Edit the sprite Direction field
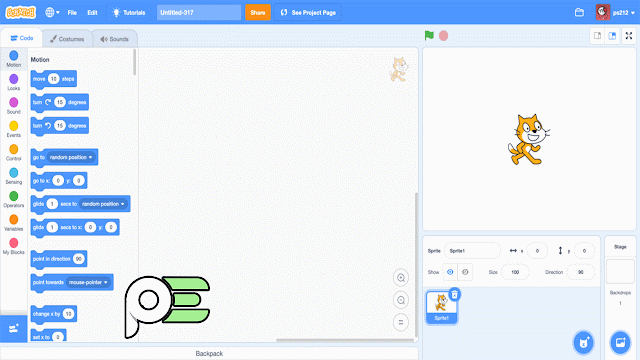The height and width of the screenshot is (360, 640). point(580,272)
